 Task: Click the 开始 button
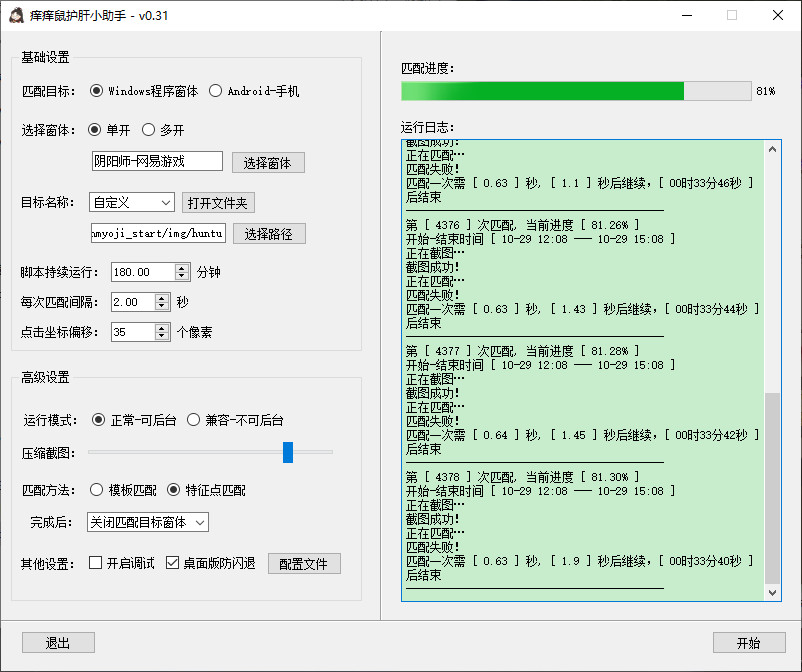[749, 642]
